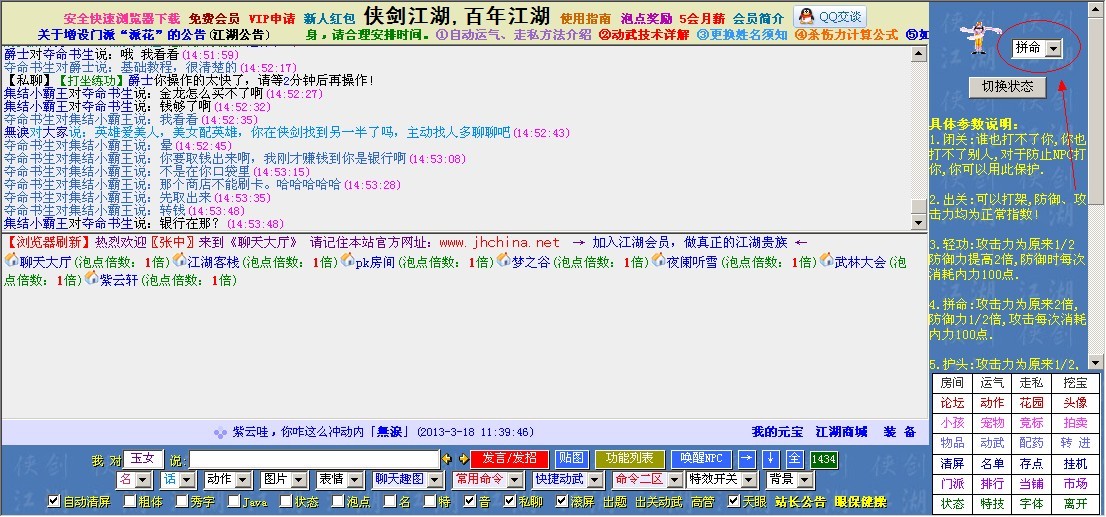This screenshot has width=1106, height=517.
Task: Expand the 图片 dropdown
Action: point(284,480)
